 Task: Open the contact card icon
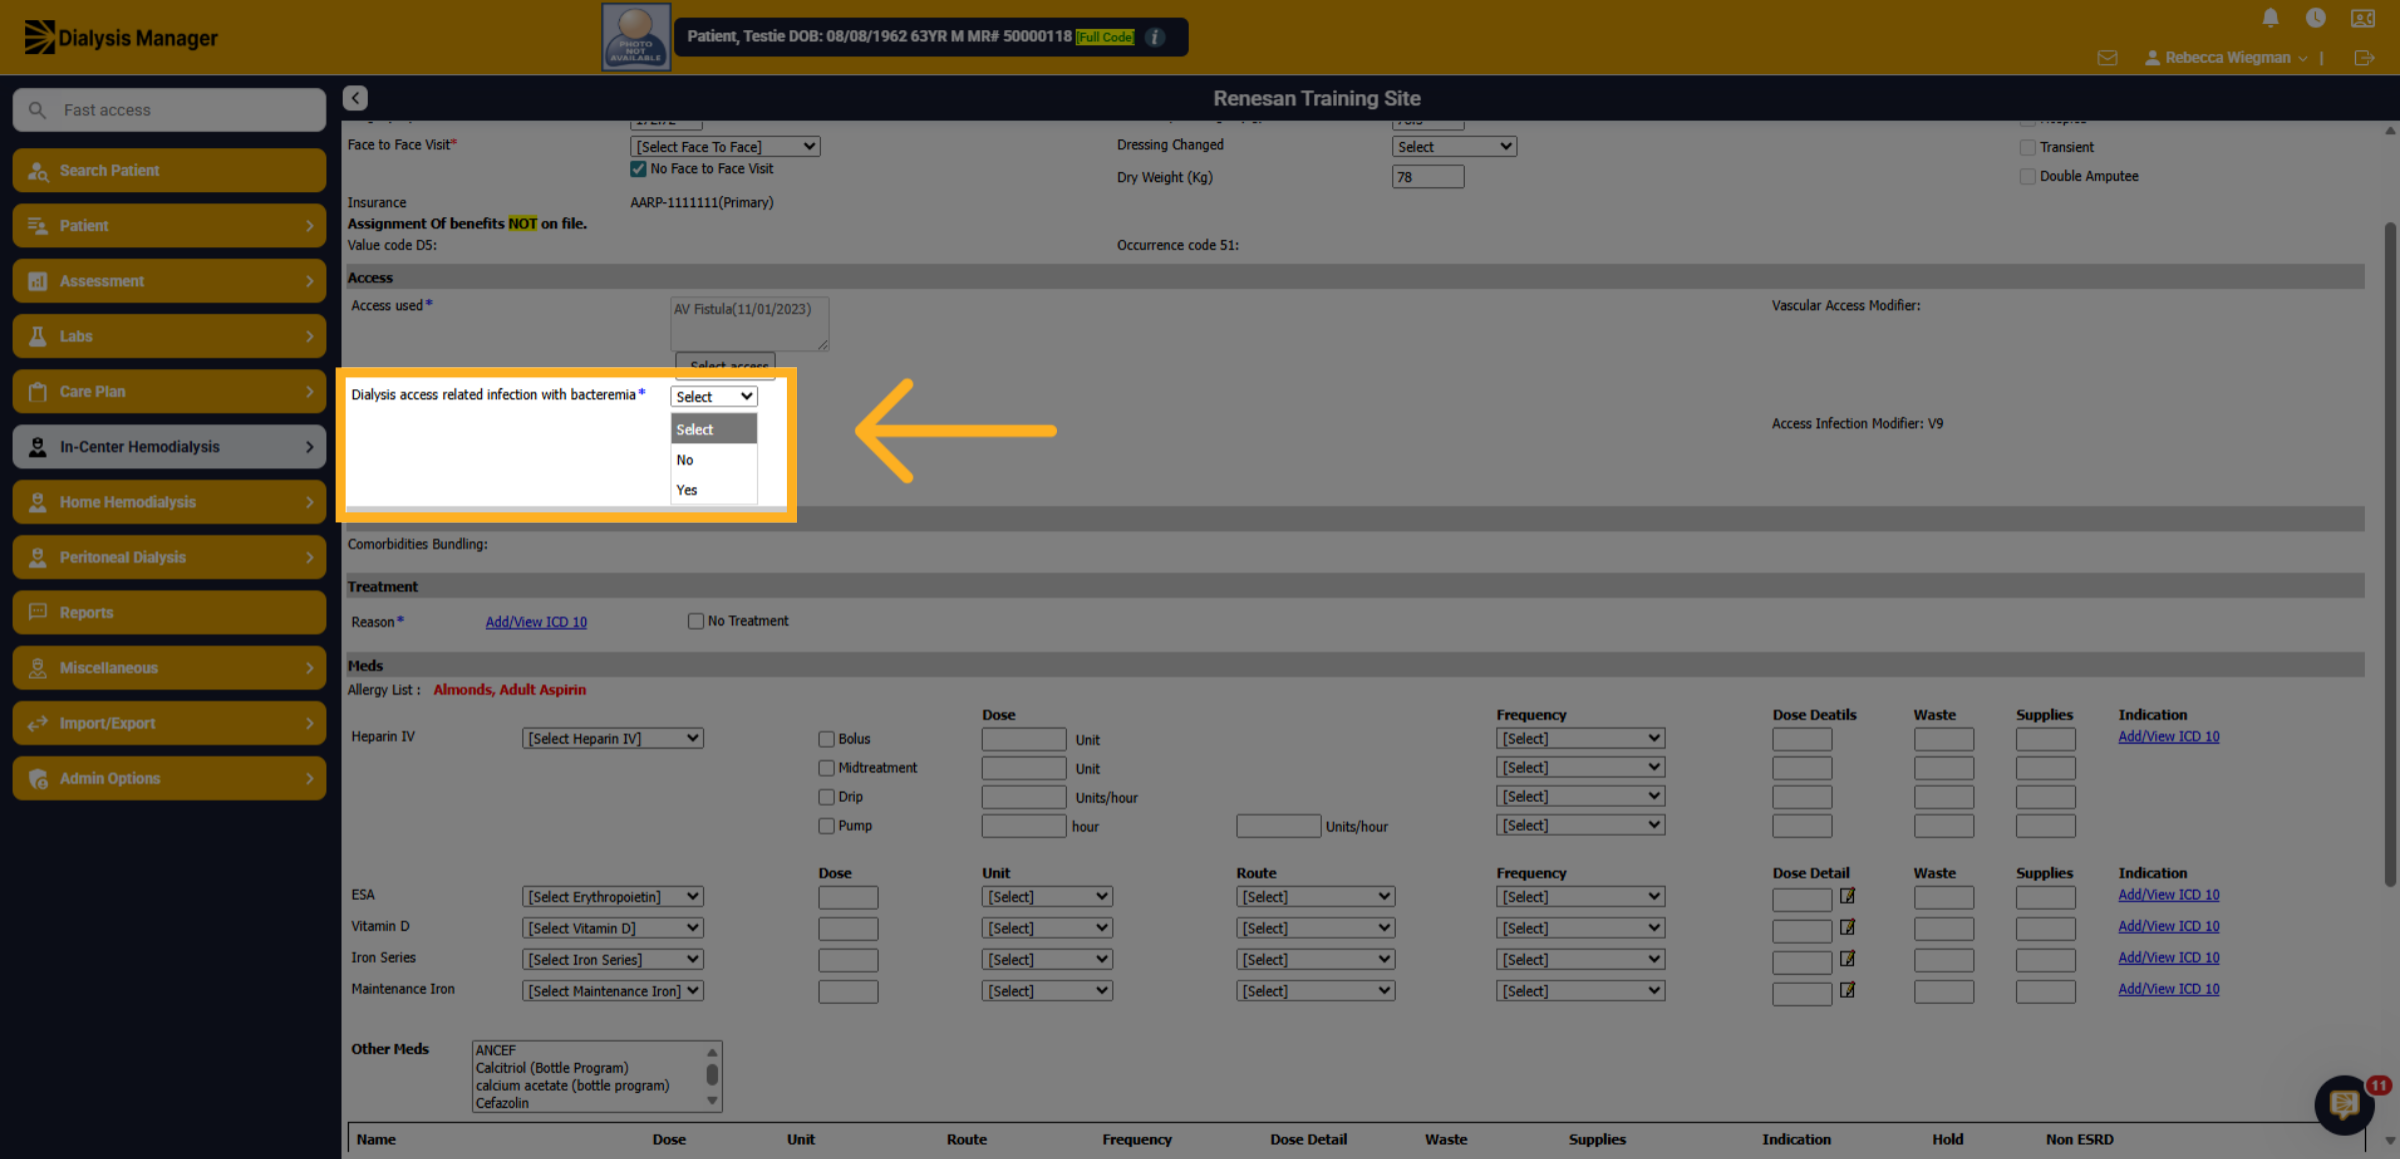[2362, 18]
